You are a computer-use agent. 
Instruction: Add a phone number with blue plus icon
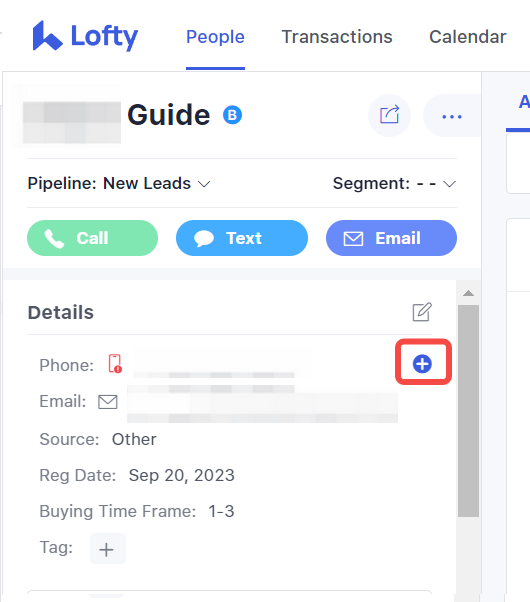(422, 364)
